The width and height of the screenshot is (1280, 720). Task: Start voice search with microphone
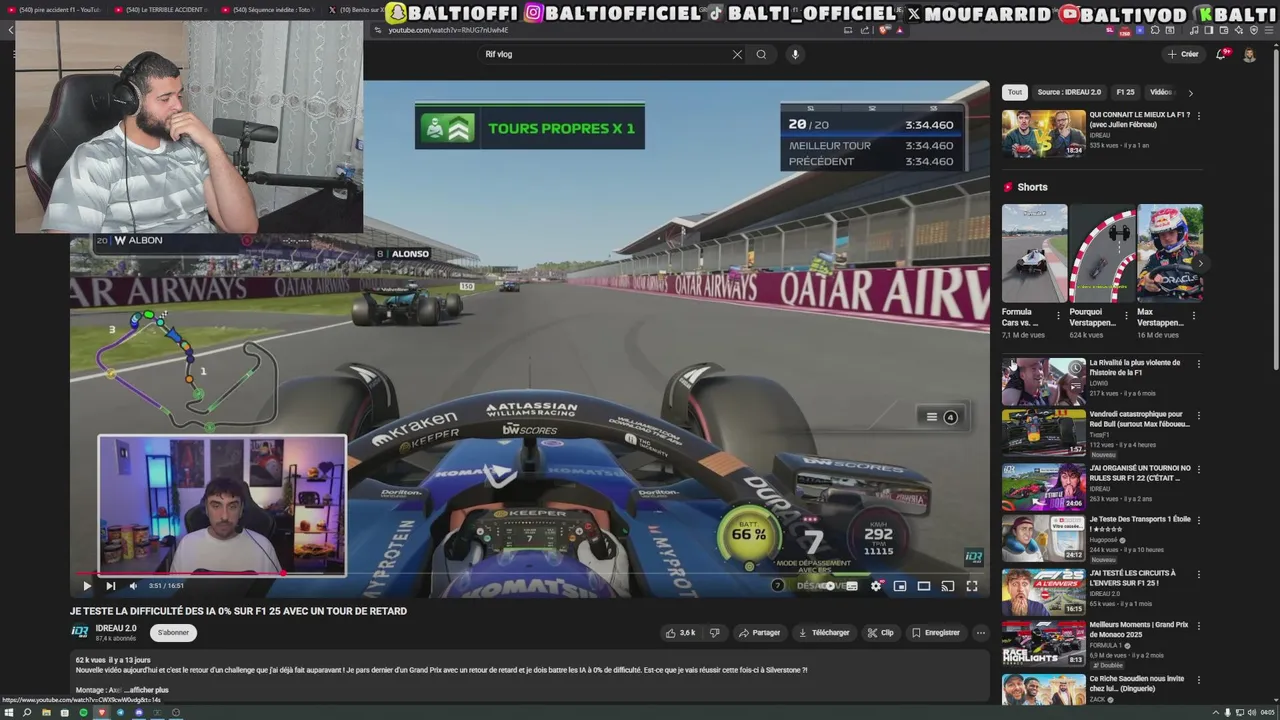[795, 54]
